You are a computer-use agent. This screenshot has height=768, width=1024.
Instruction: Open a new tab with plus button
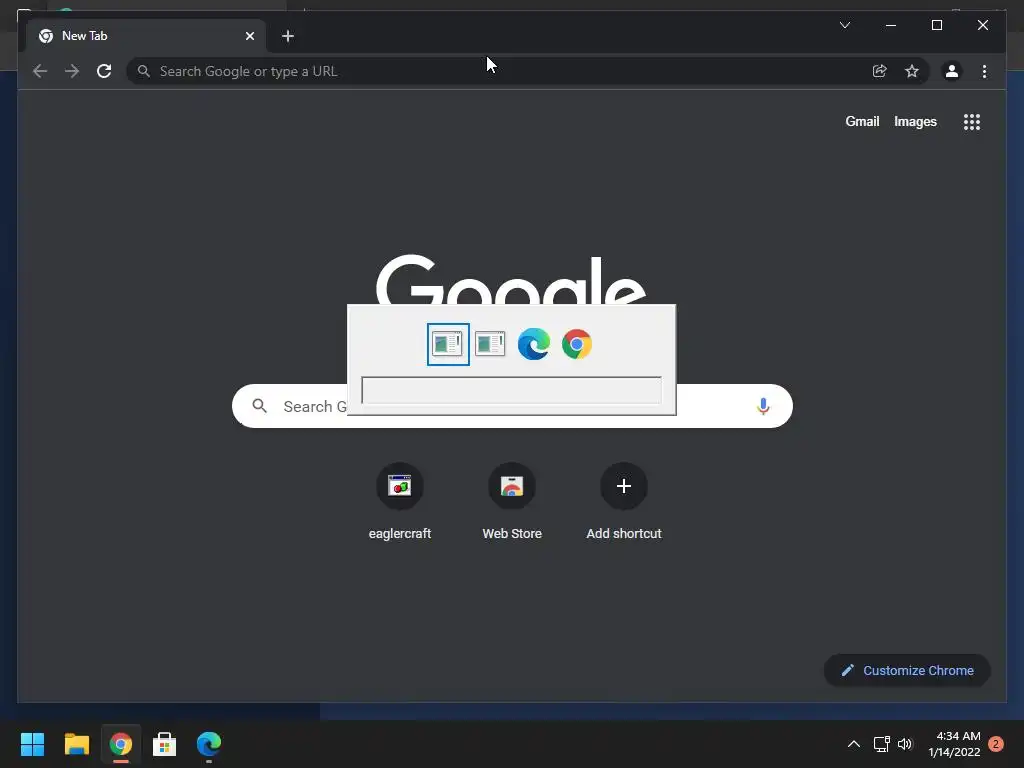coord(288,36)
